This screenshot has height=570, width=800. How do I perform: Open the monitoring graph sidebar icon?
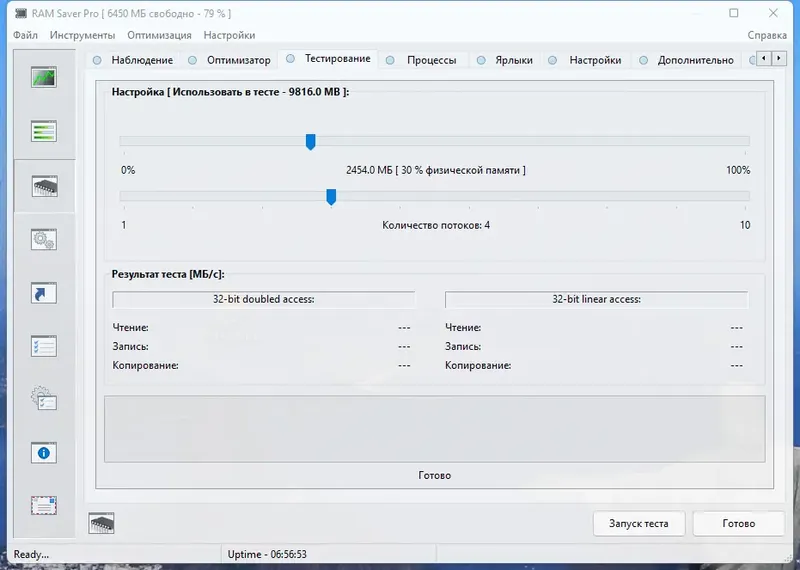pos(44,78)
